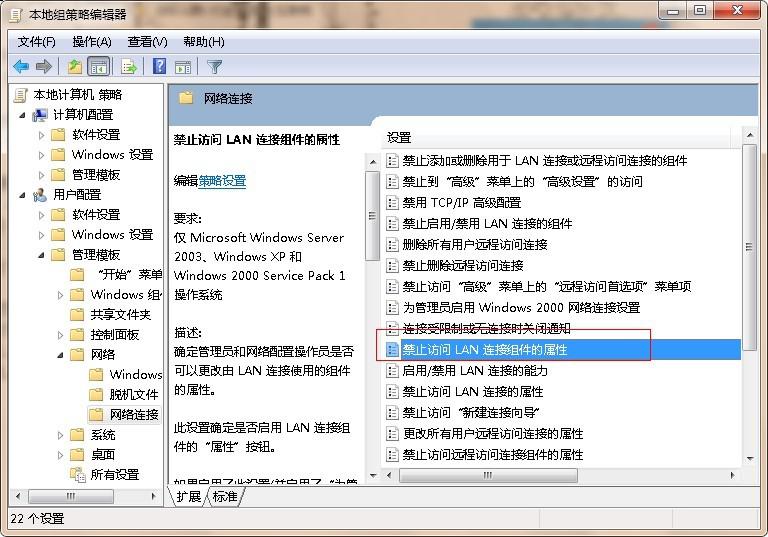The image size is (768, 537).
Task: Expand the 系统 folder in the tree
Action: pyautogui.click(x=61, y=435)
